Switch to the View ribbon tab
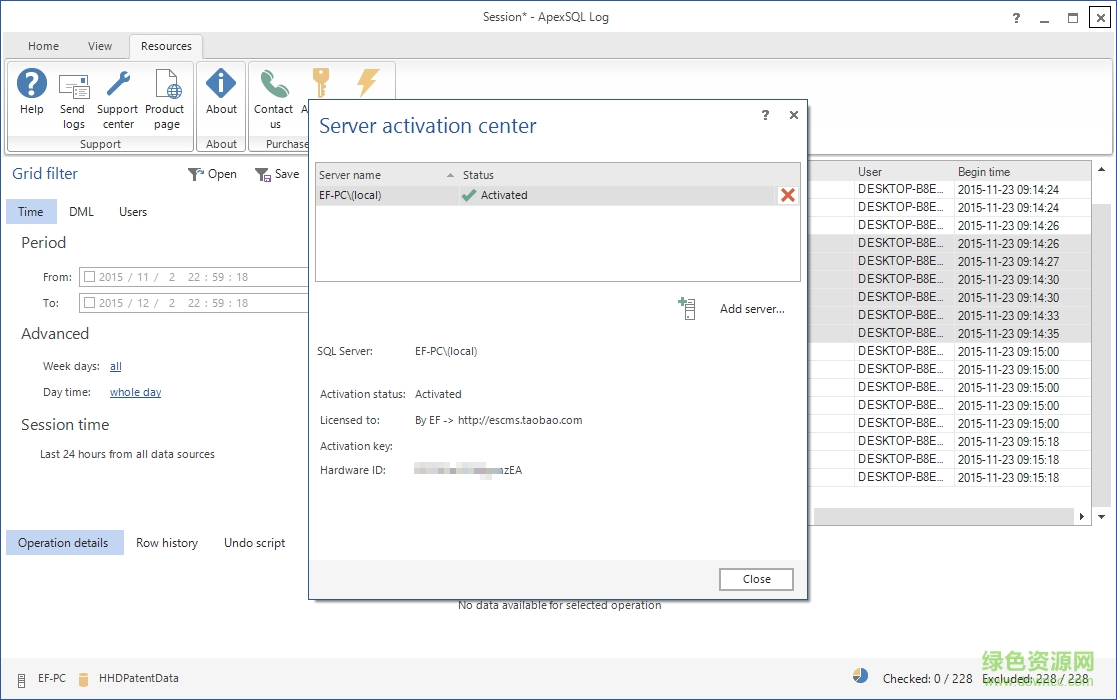The width and height of the screenshot is (1117, 700). point(100,46)
